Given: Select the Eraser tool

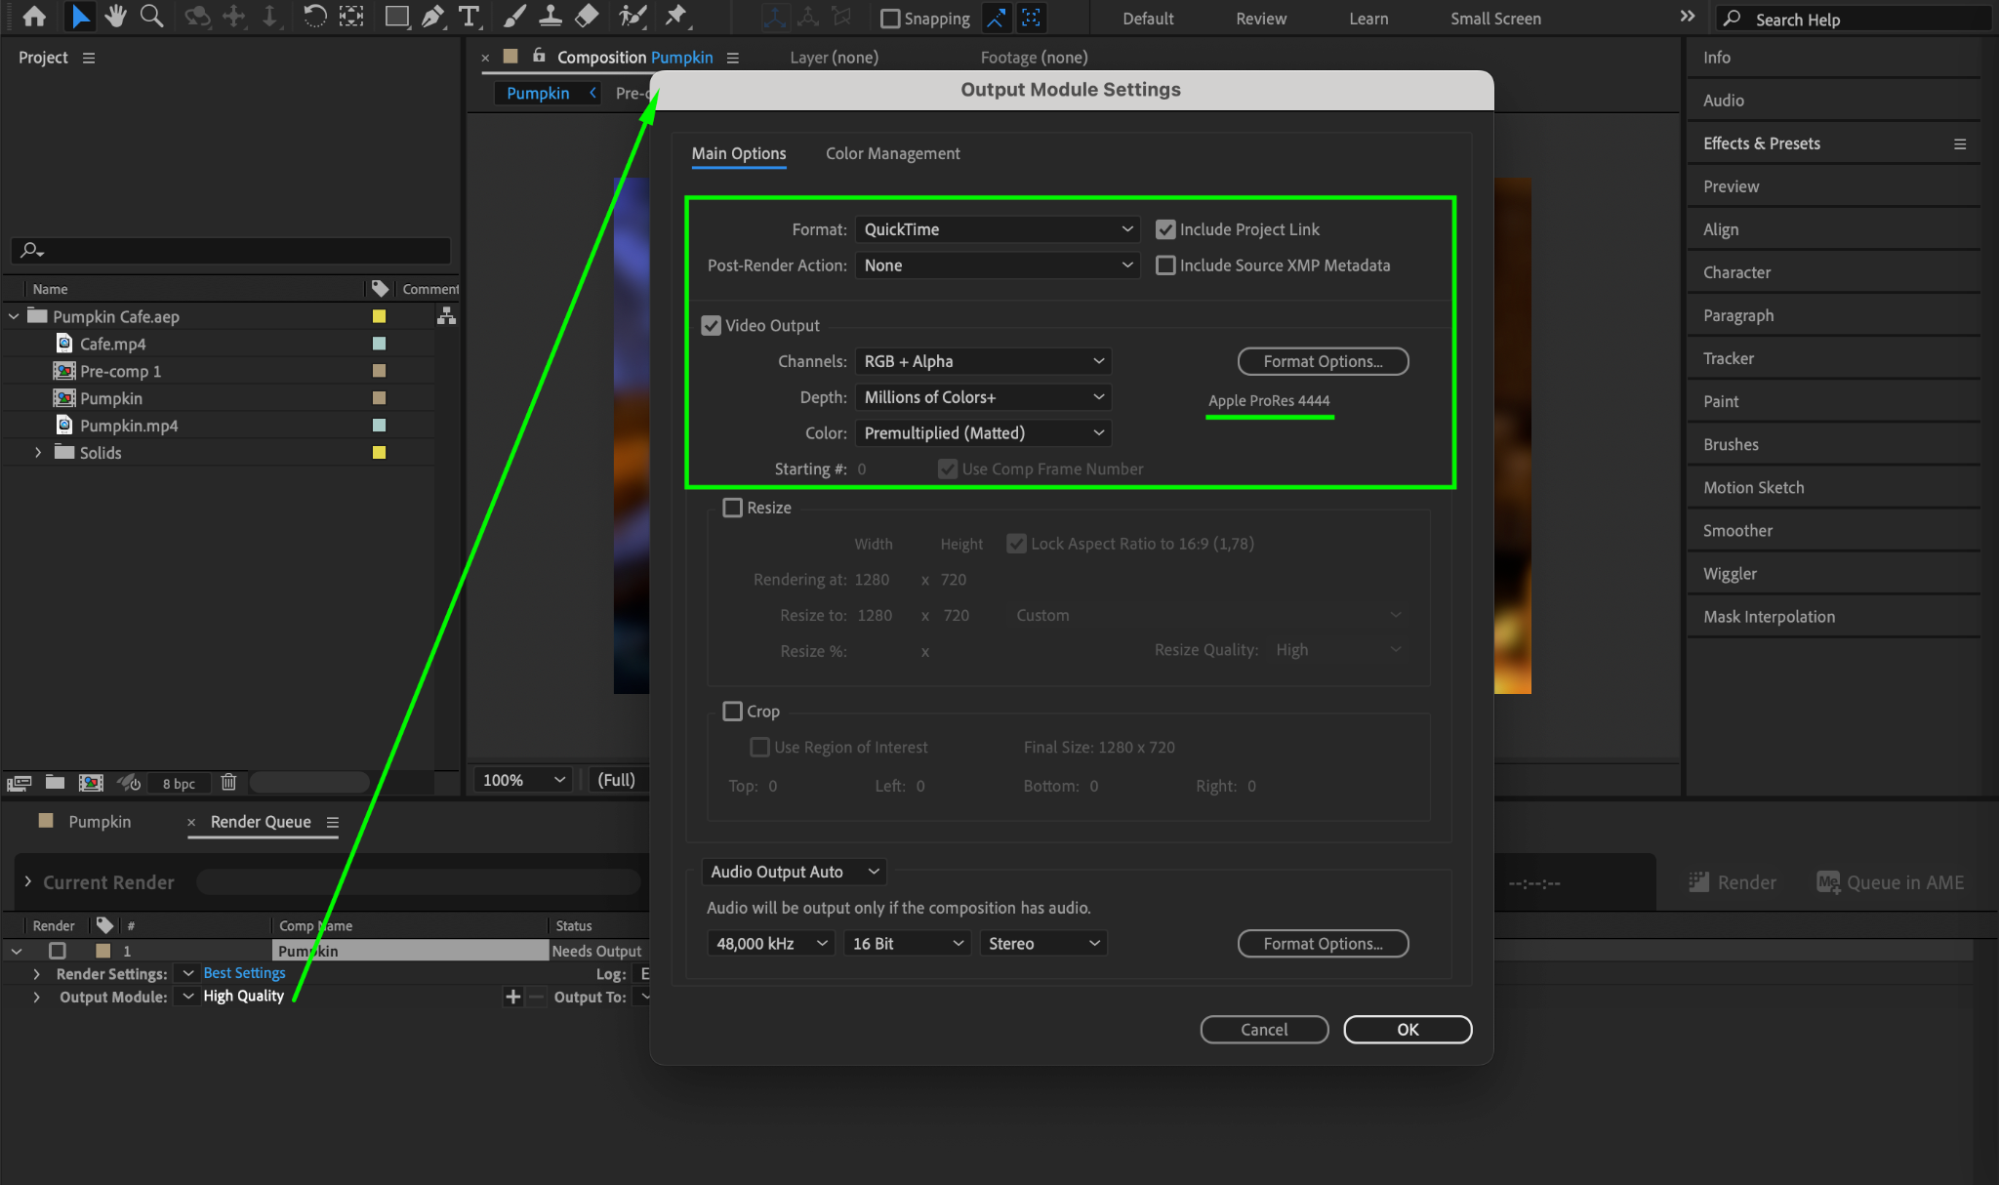Looking at the screenshot, I should (588, 16).
